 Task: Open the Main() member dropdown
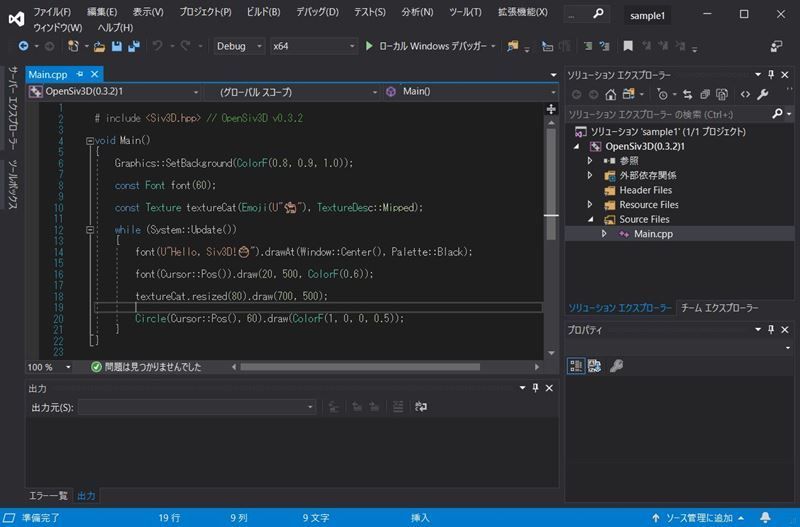point(470,92)
